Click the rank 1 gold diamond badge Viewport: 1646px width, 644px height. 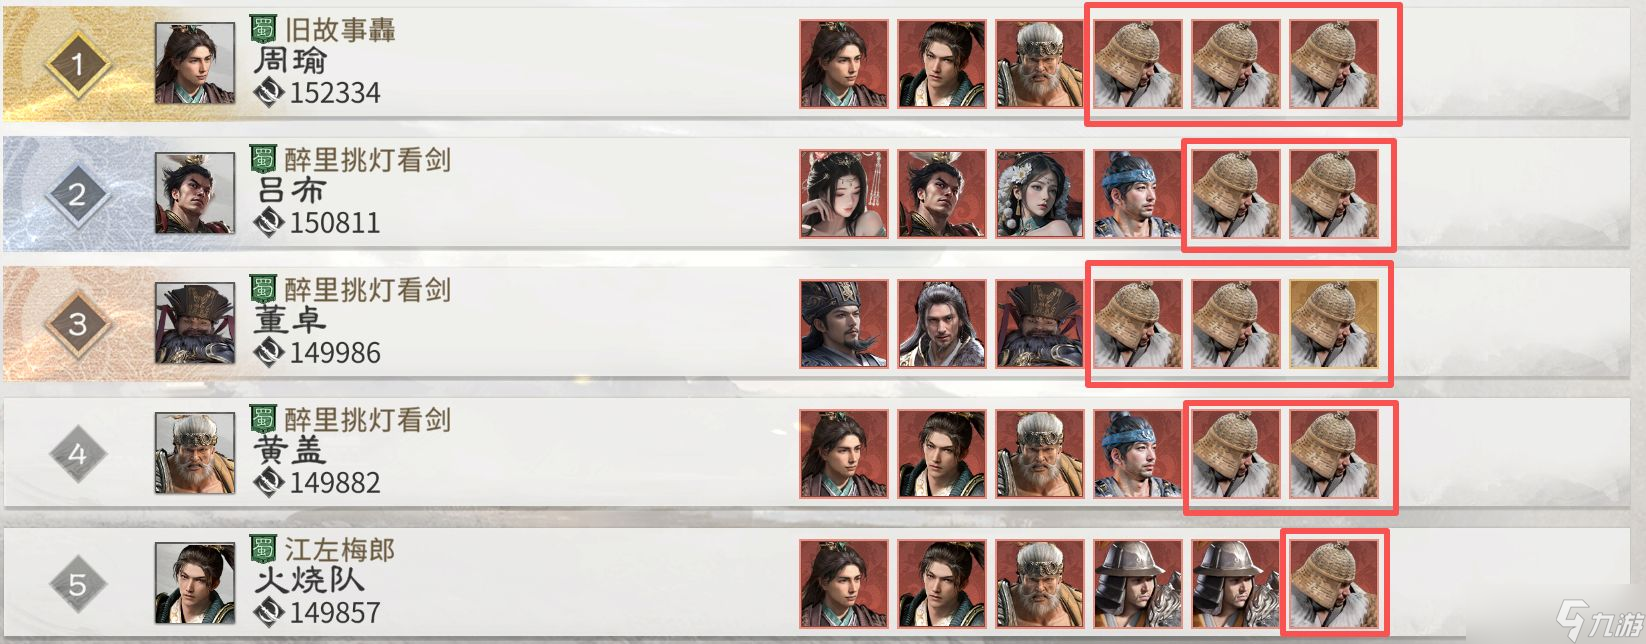78,65
